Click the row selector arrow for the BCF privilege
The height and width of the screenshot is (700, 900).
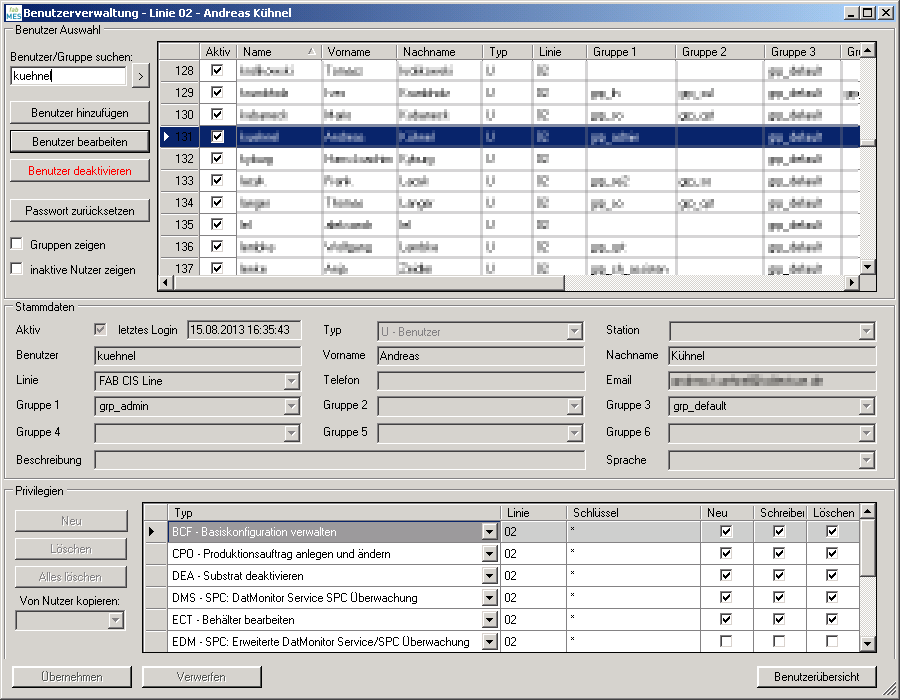click(x=153, y=532)
